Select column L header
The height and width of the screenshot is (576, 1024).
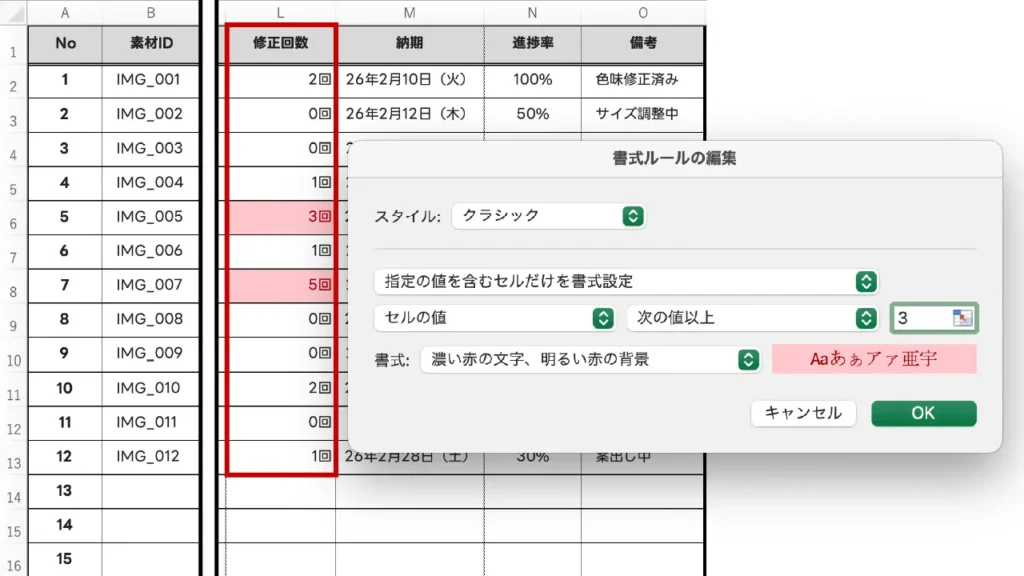click(281, 12)
